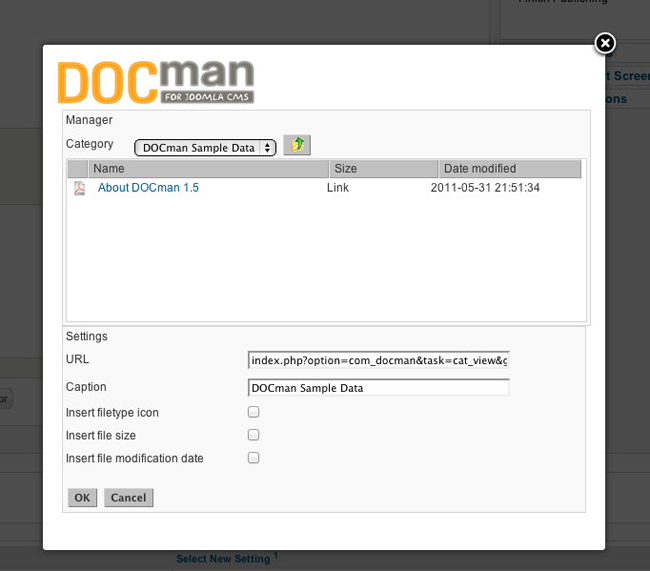Image resolution: width=650 pixels, height=571 pixels.
Task: Sort by Date modified column header
Action: [510, 169]
